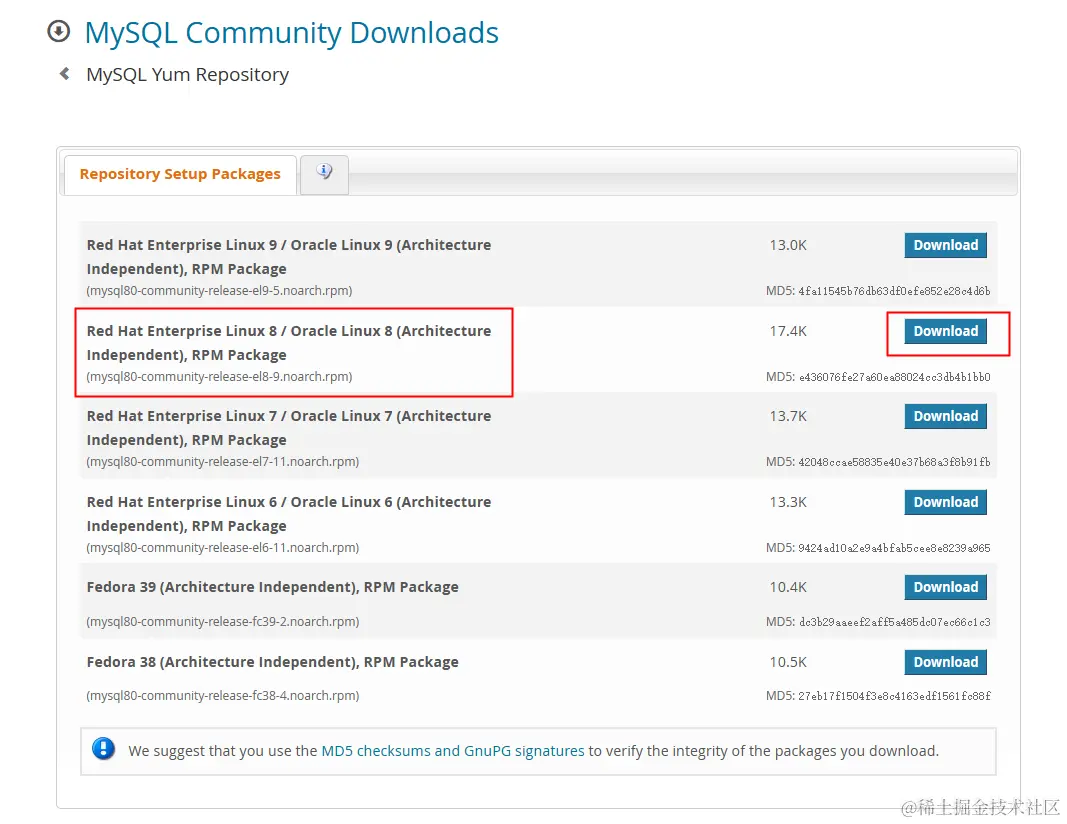Click the 13.3K file size value
The width and height of the screenshot is (1067, 824).
click(788, 502)
